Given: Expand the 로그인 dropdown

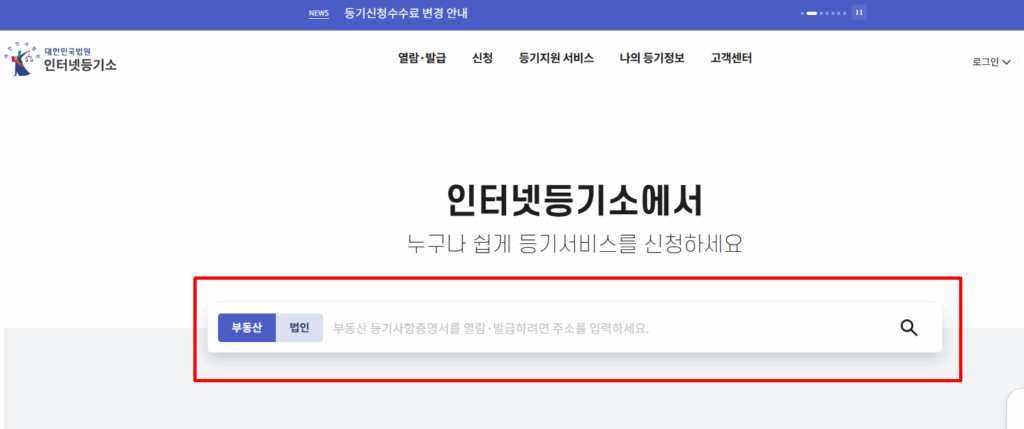Looking at the screenshot, I should 990,62.
